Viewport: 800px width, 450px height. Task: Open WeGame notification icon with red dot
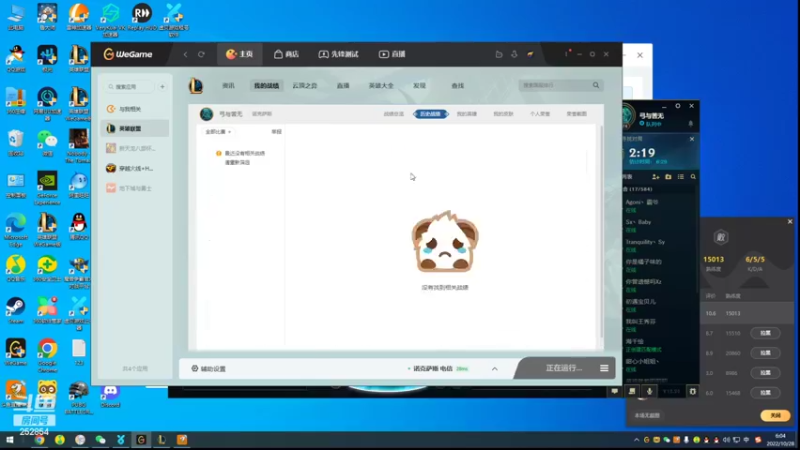tap(566, 54)
